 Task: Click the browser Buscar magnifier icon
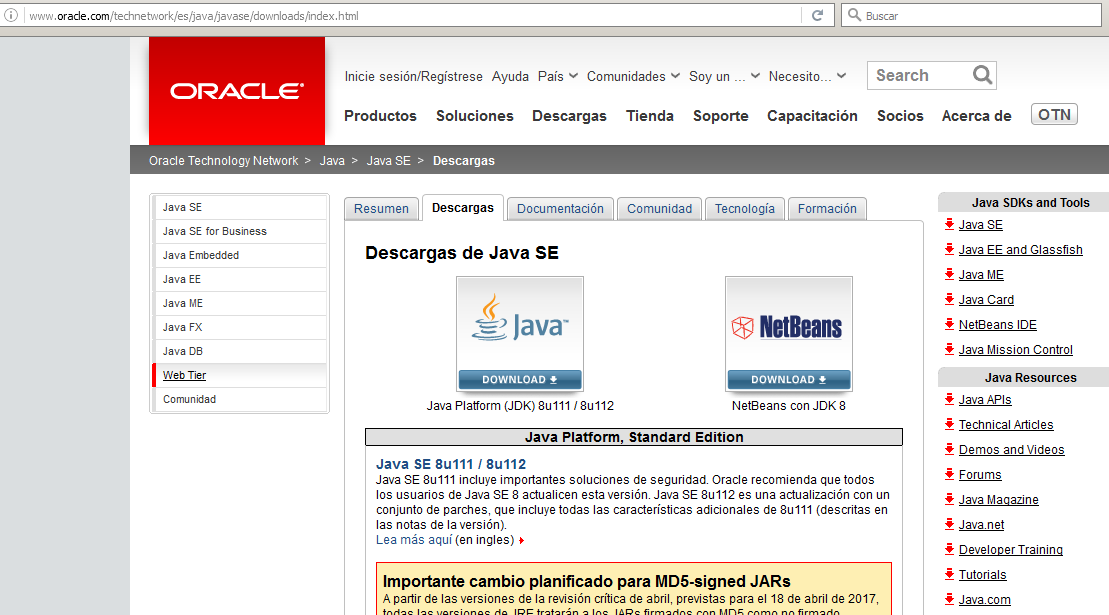point(854,15)
